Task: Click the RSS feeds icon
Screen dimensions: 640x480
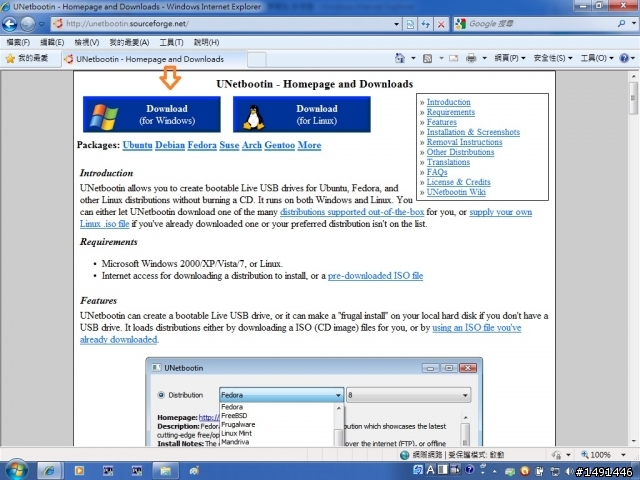Action: point(427,58)
